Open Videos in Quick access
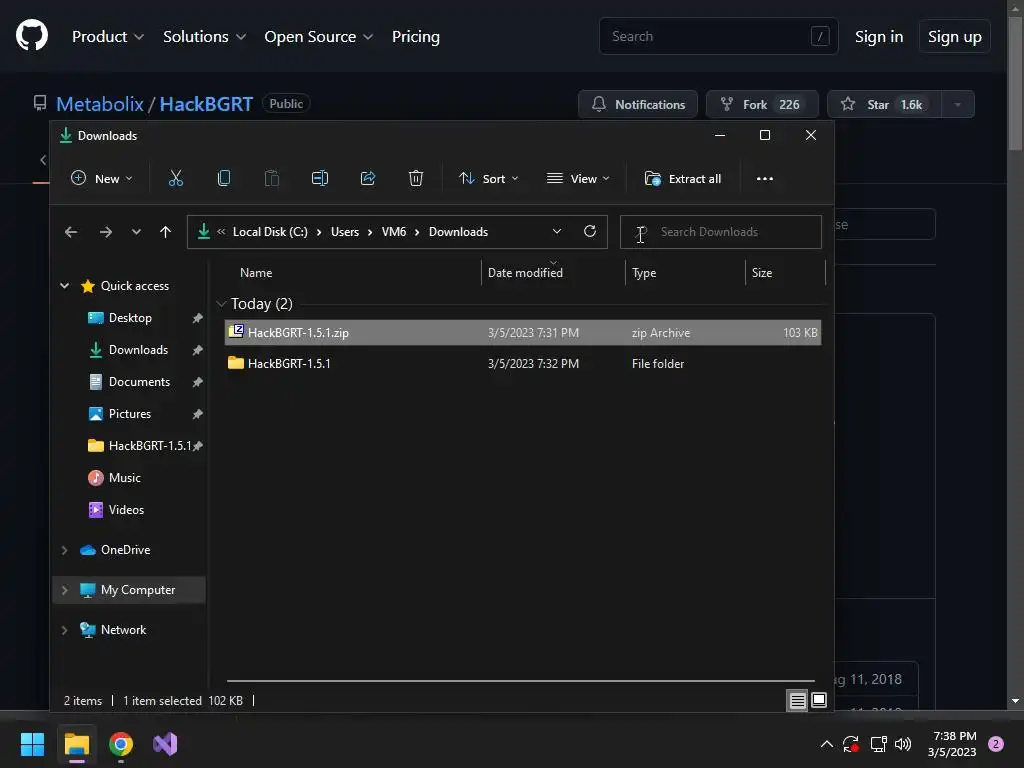1024x768 pixels. tap(126, 509)
